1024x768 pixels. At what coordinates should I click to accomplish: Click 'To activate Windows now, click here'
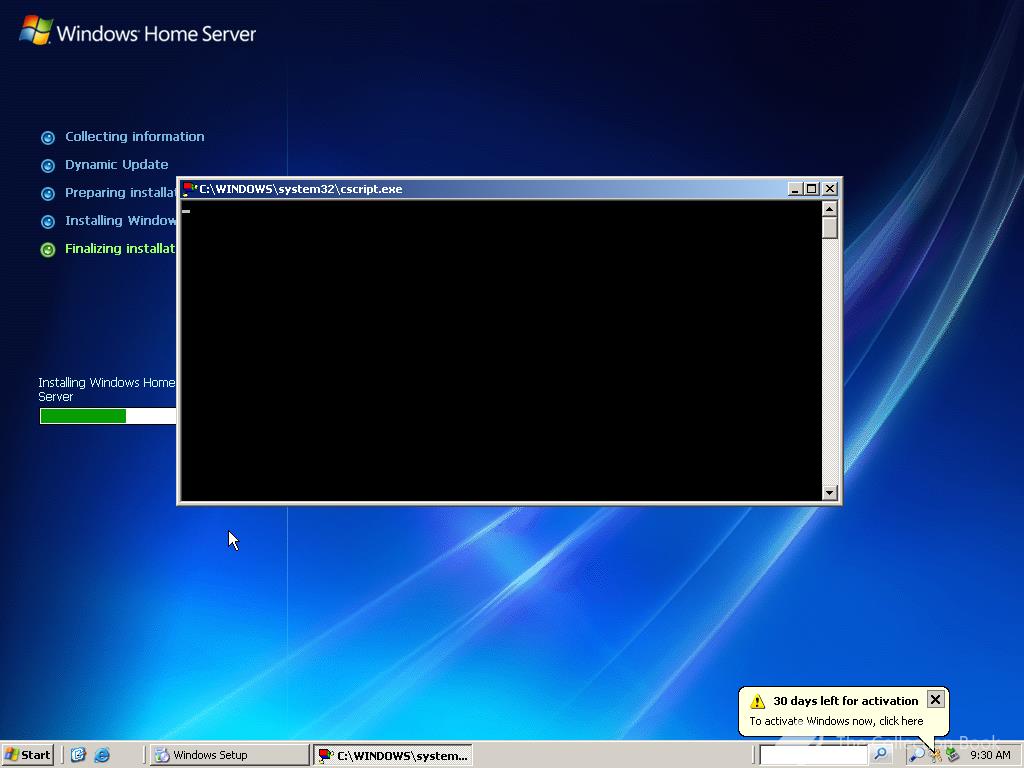tap(836, 721)
